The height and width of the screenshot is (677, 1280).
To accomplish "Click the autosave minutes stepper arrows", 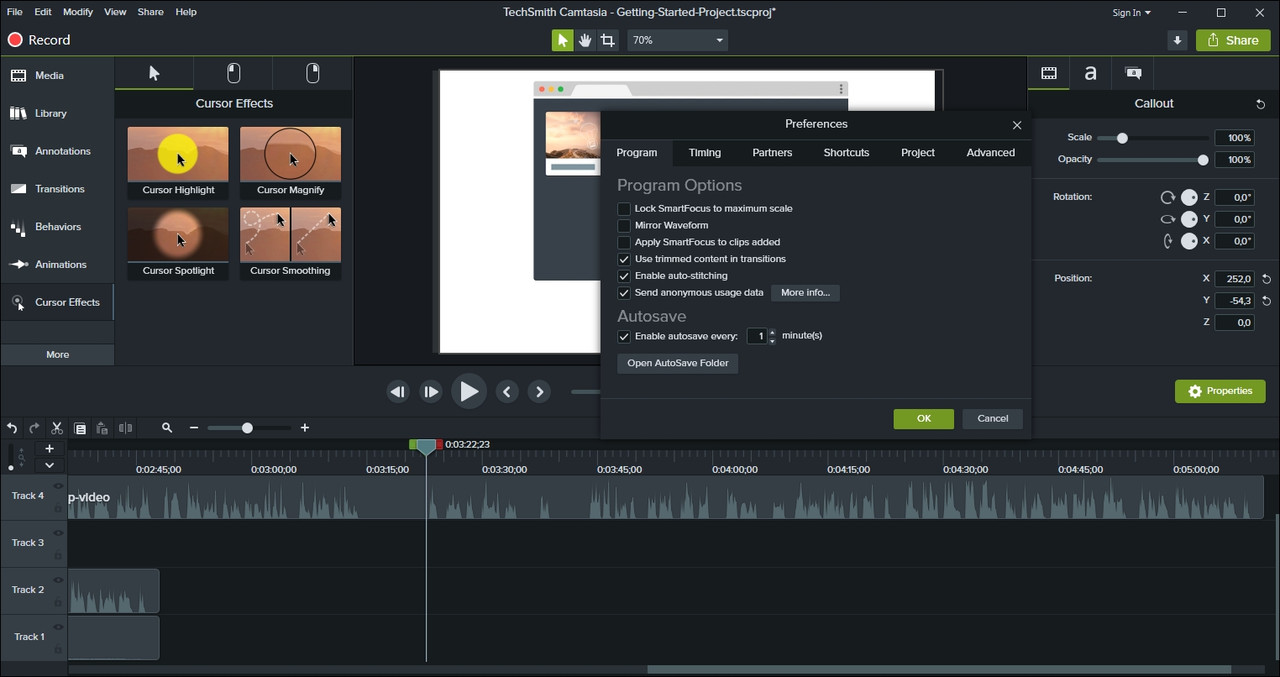I will pyautogui.click(x=771, y=336).
